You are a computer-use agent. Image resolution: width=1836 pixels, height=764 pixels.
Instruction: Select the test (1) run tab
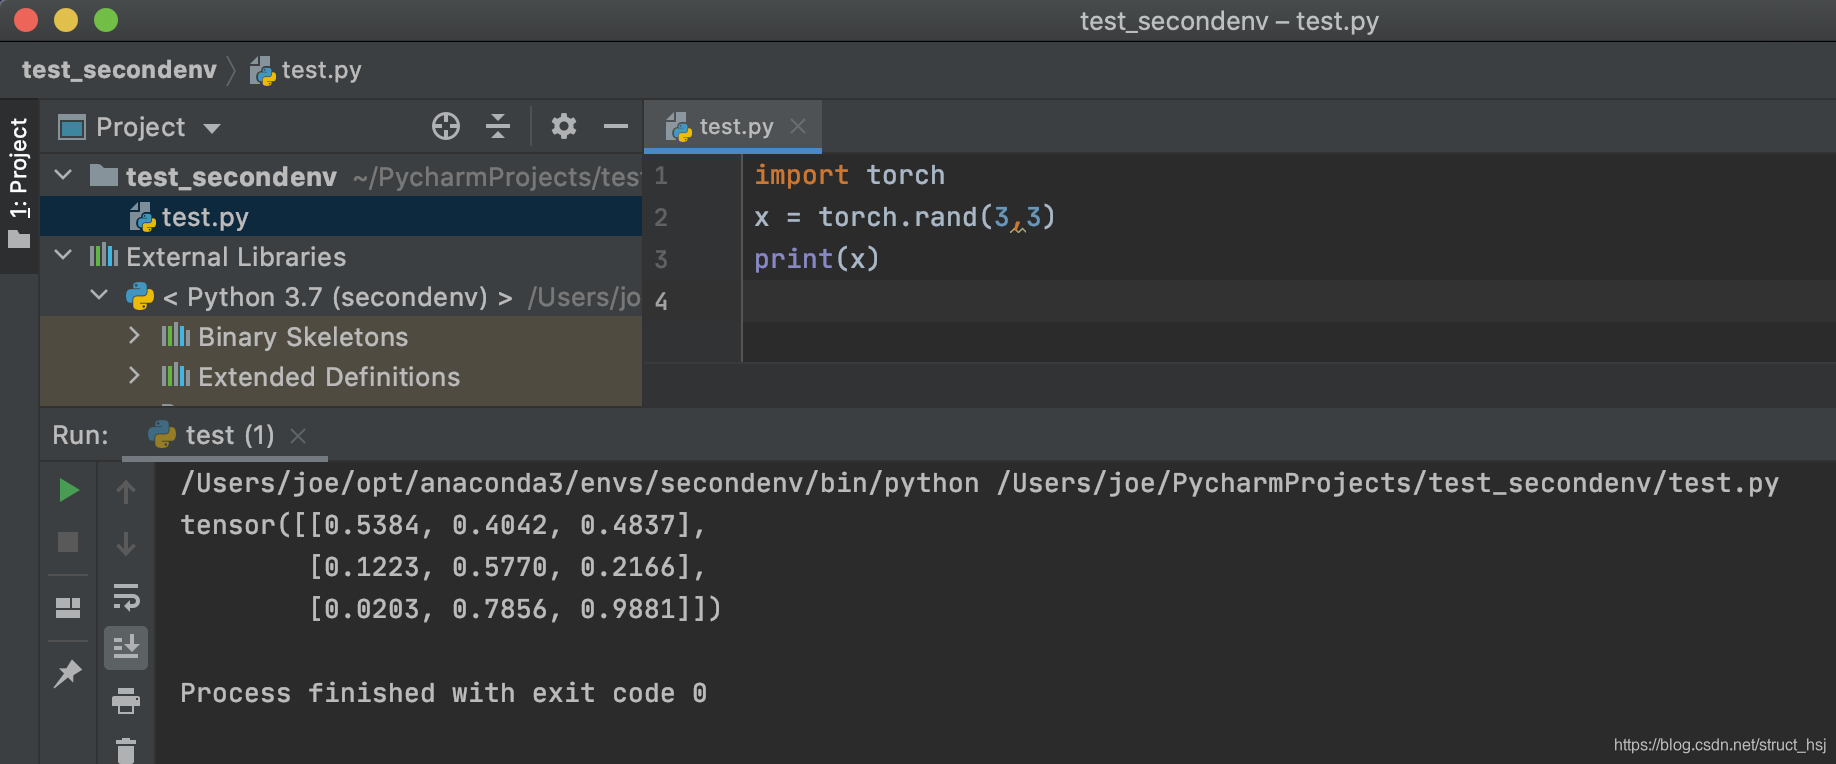pos(229,435)
